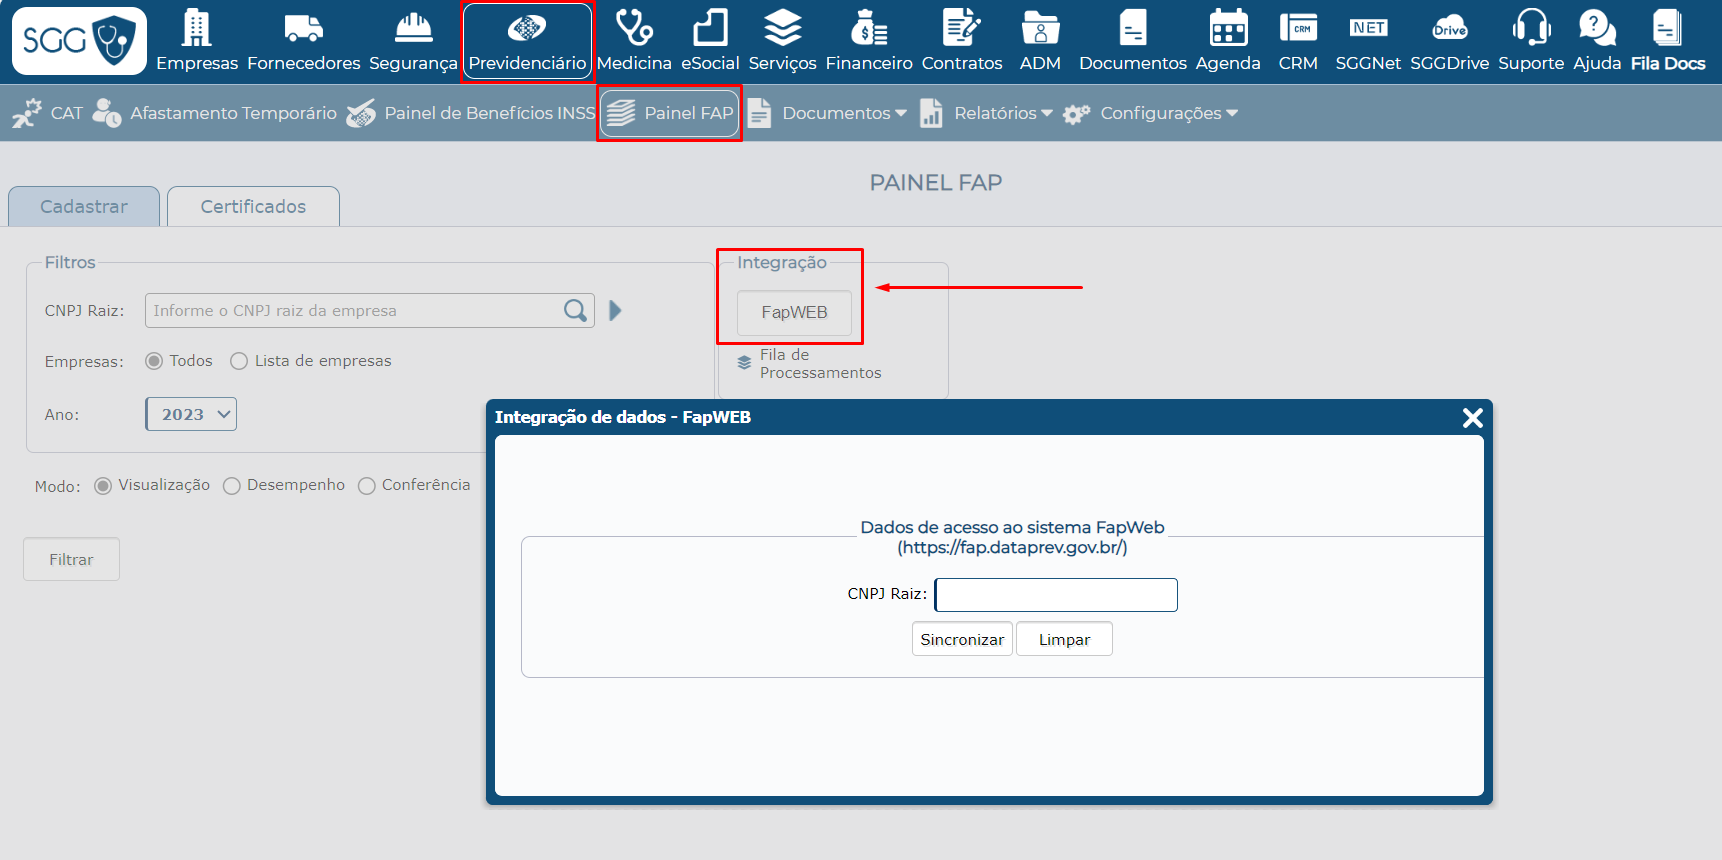The width and height of the screenshot is (1722, 860).
Task: Open Afastamento Temporário
Action: (x=214, y=113)
